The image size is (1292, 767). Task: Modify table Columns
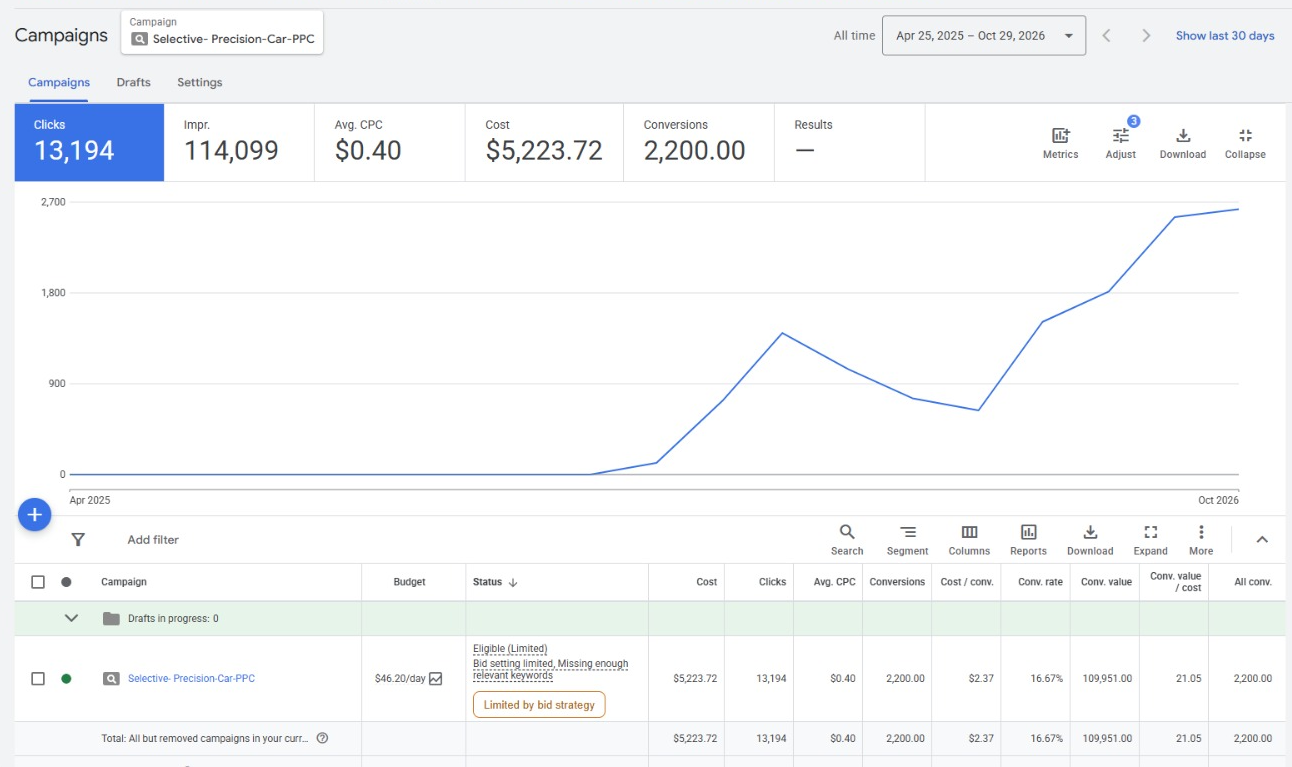pyautogui.click(x=969, y=540)
